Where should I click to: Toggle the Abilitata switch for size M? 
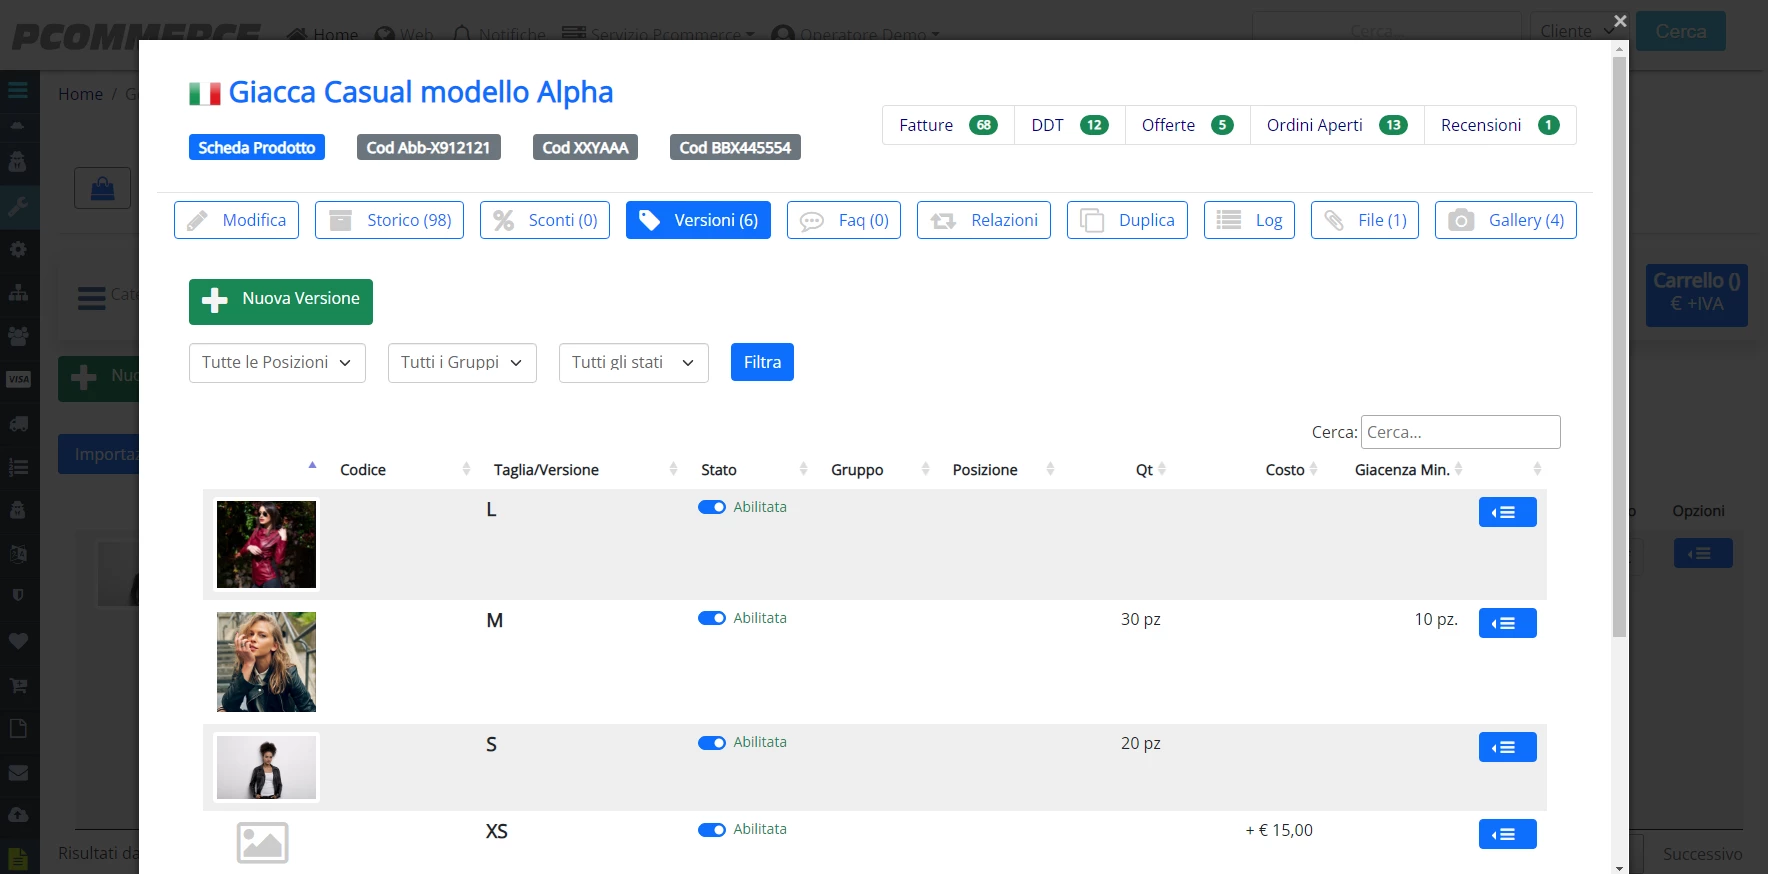(712, 618)
